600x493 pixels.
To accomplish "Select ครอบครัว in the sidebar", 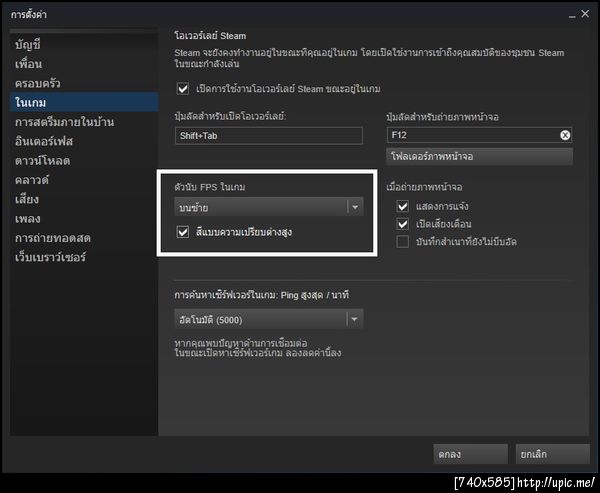I will (x=84, y=83).
